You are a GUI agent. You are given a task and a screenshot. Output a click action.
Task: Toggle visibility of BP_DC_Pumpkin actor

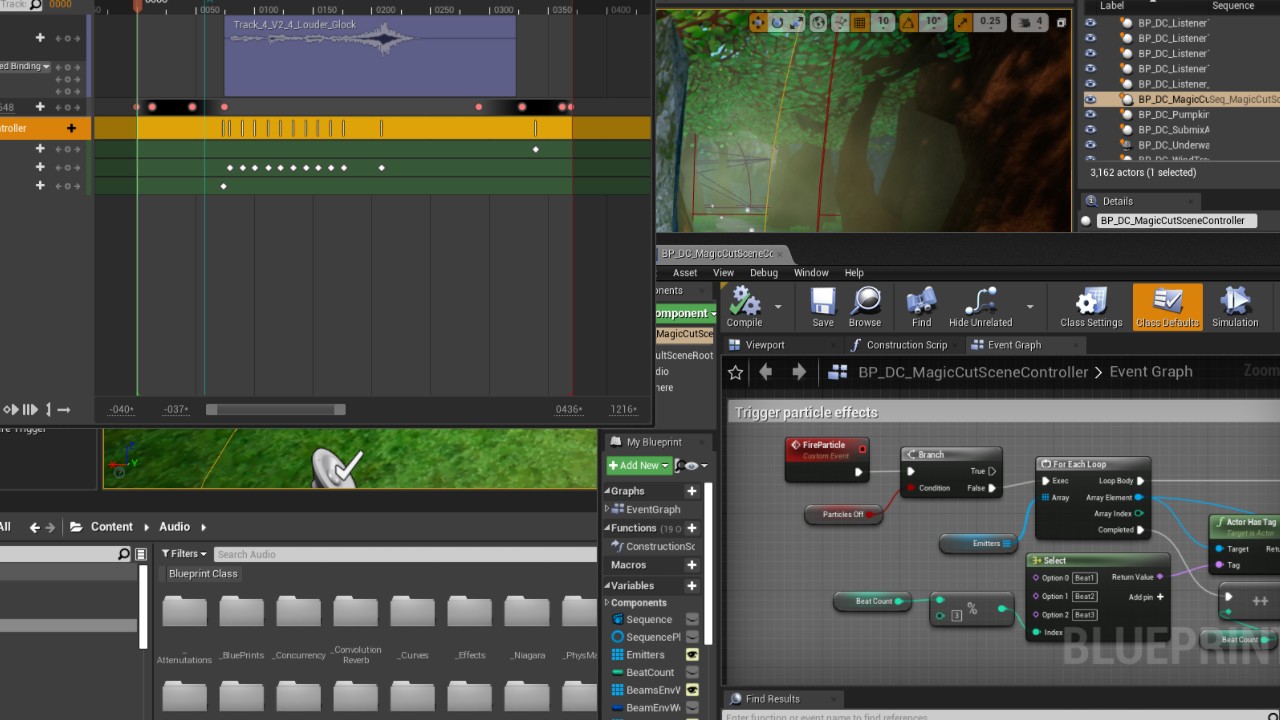[x=1091, y=115]
